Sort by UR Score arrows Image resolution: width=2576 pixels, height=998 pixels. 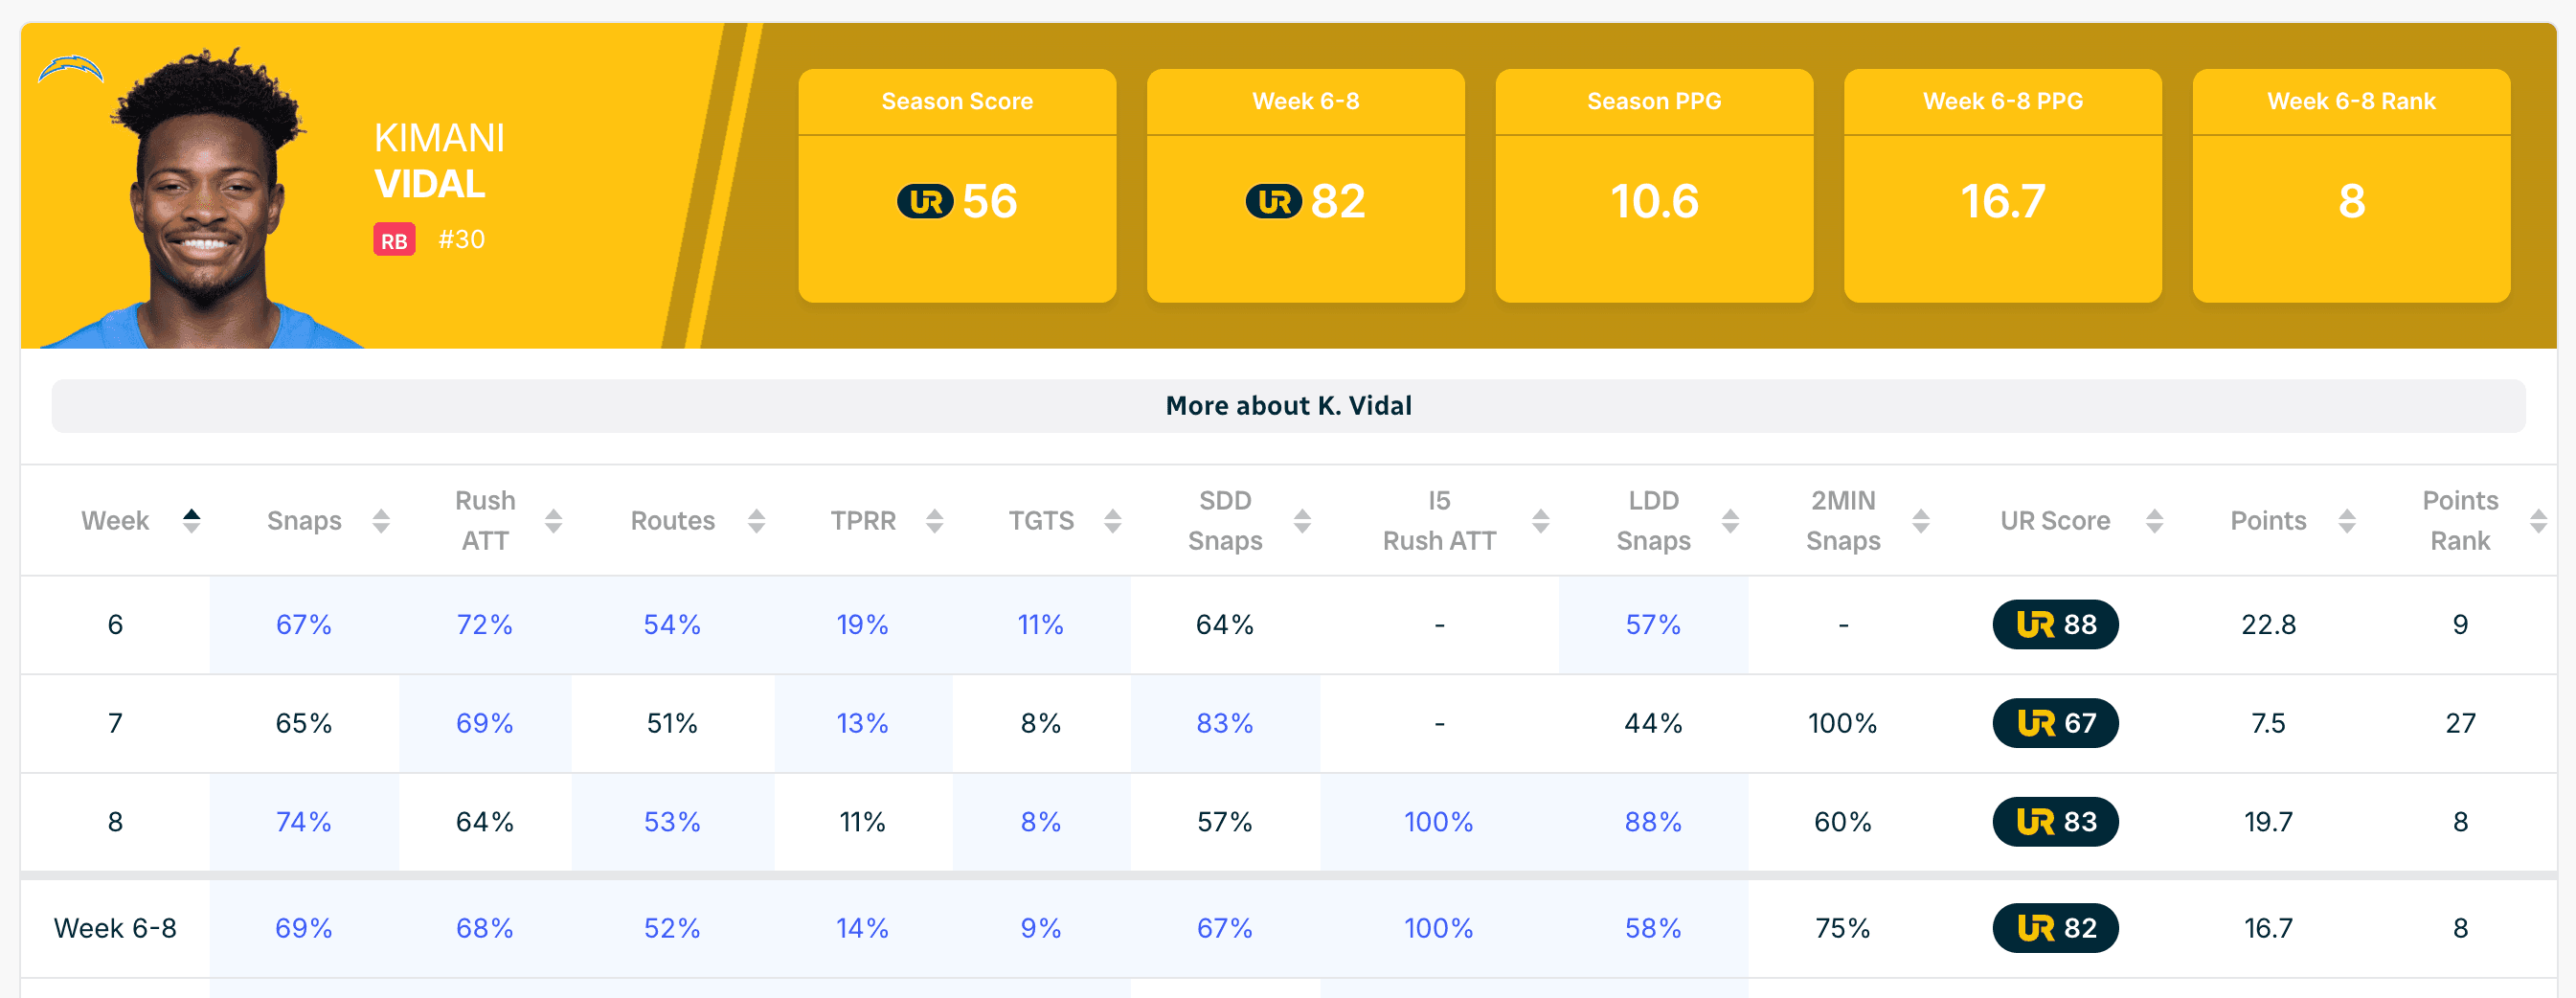pos(2155,520)
